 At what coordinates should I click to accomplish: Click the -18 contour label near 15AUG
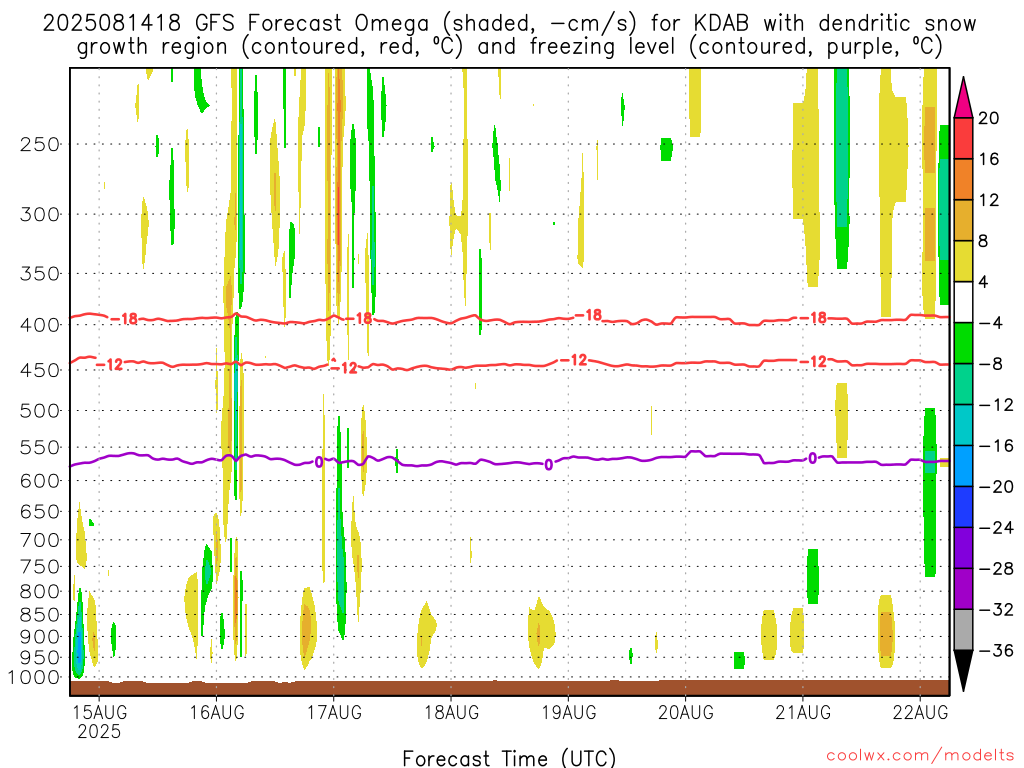point(124,319)
